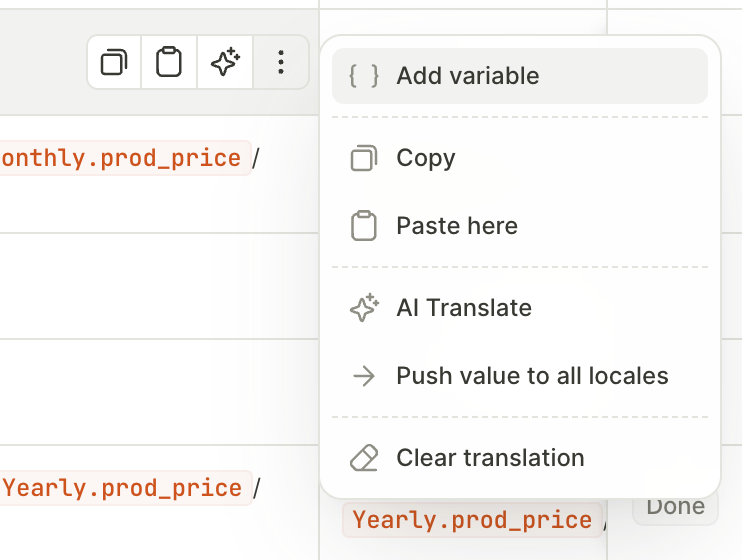This screenshot has height=560, width=742.
Task: Click the right column Yearly.prod_price chip beside Done
Action: point(472,520)
